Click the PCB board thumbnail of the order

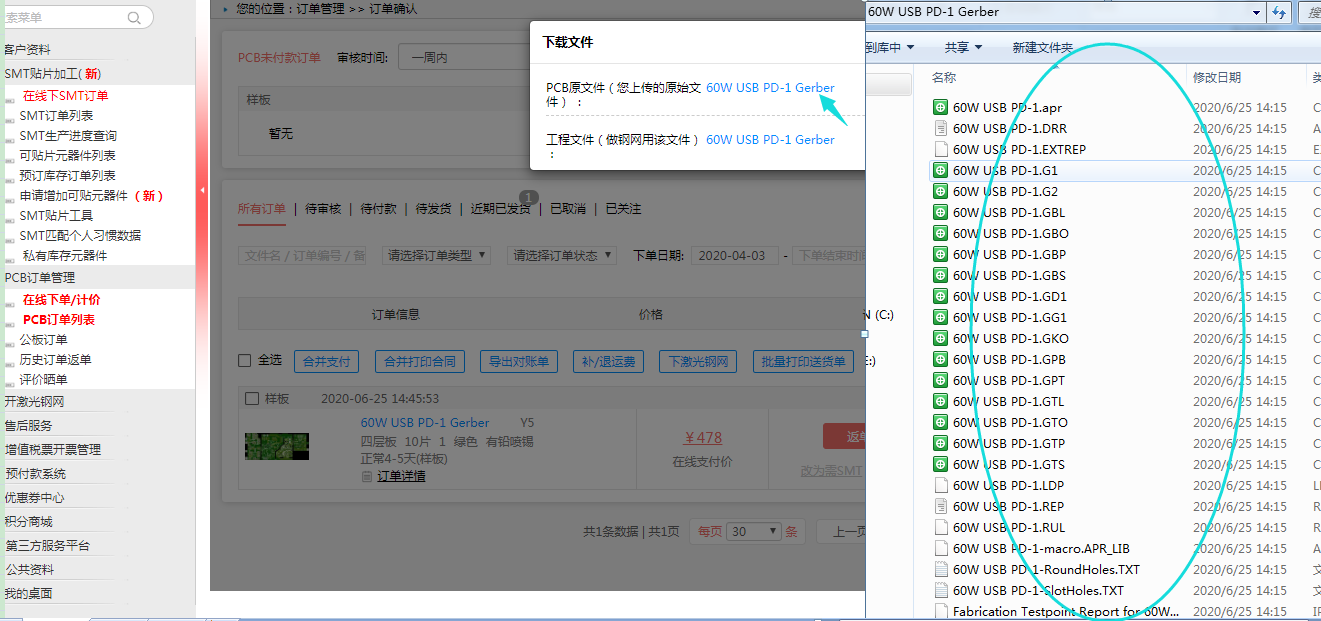[x=277, y=446]
